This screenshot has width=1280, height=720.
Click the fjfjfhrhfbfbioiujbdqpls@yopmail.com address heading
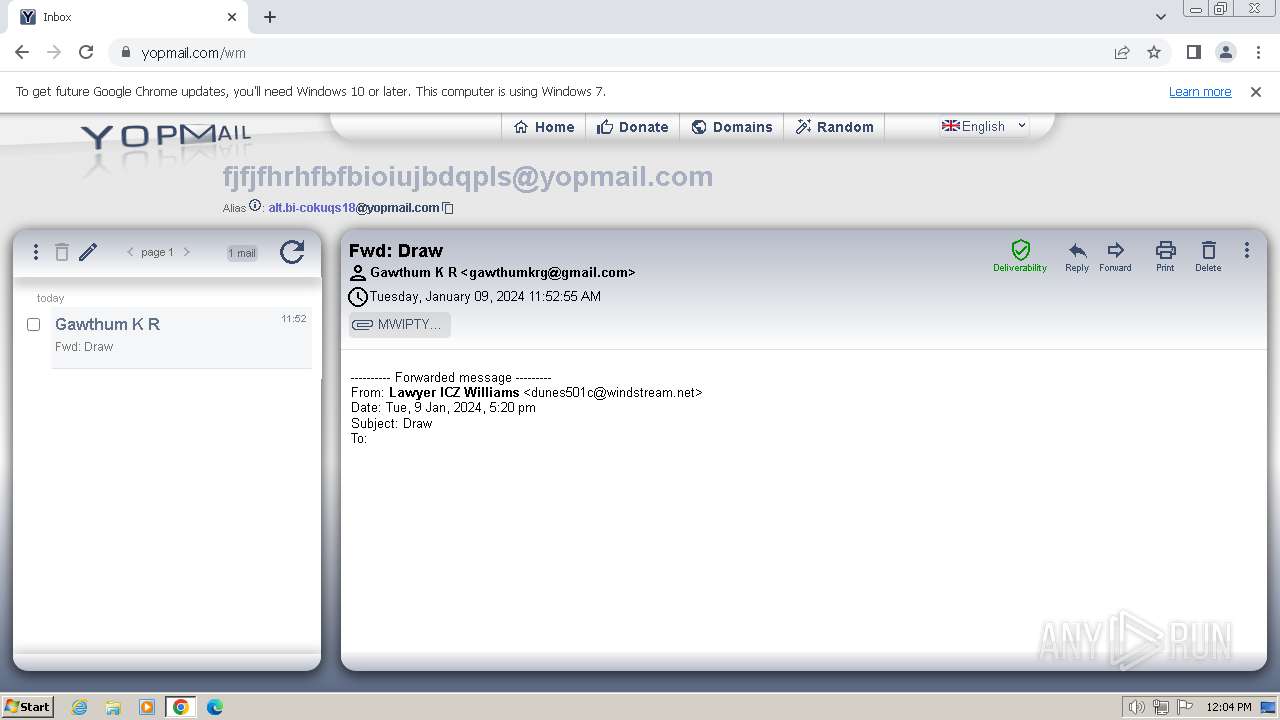[x=468, y=177]
